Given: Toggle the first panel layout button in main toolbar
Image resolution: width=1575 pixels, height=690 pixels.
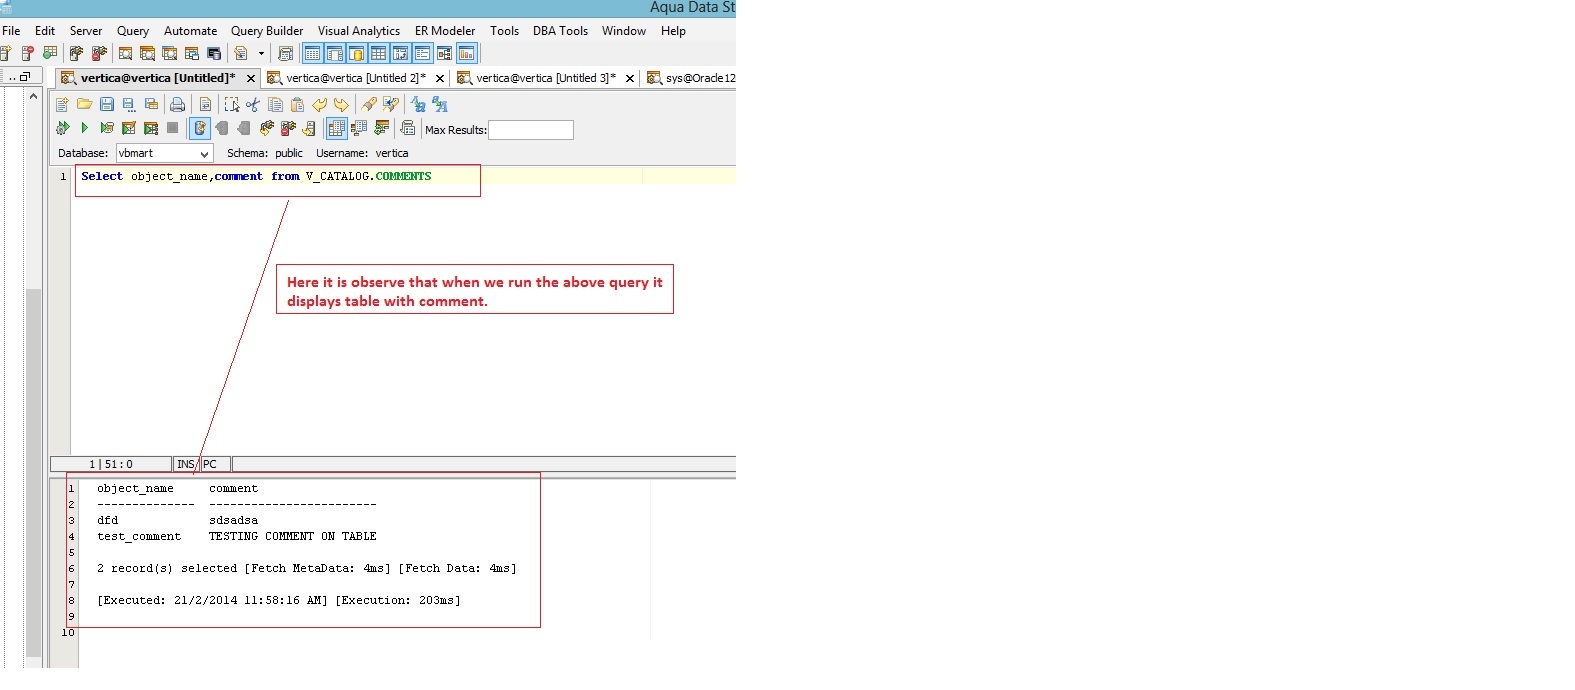Looking at the screenshot, I should (x=312, y=53).
